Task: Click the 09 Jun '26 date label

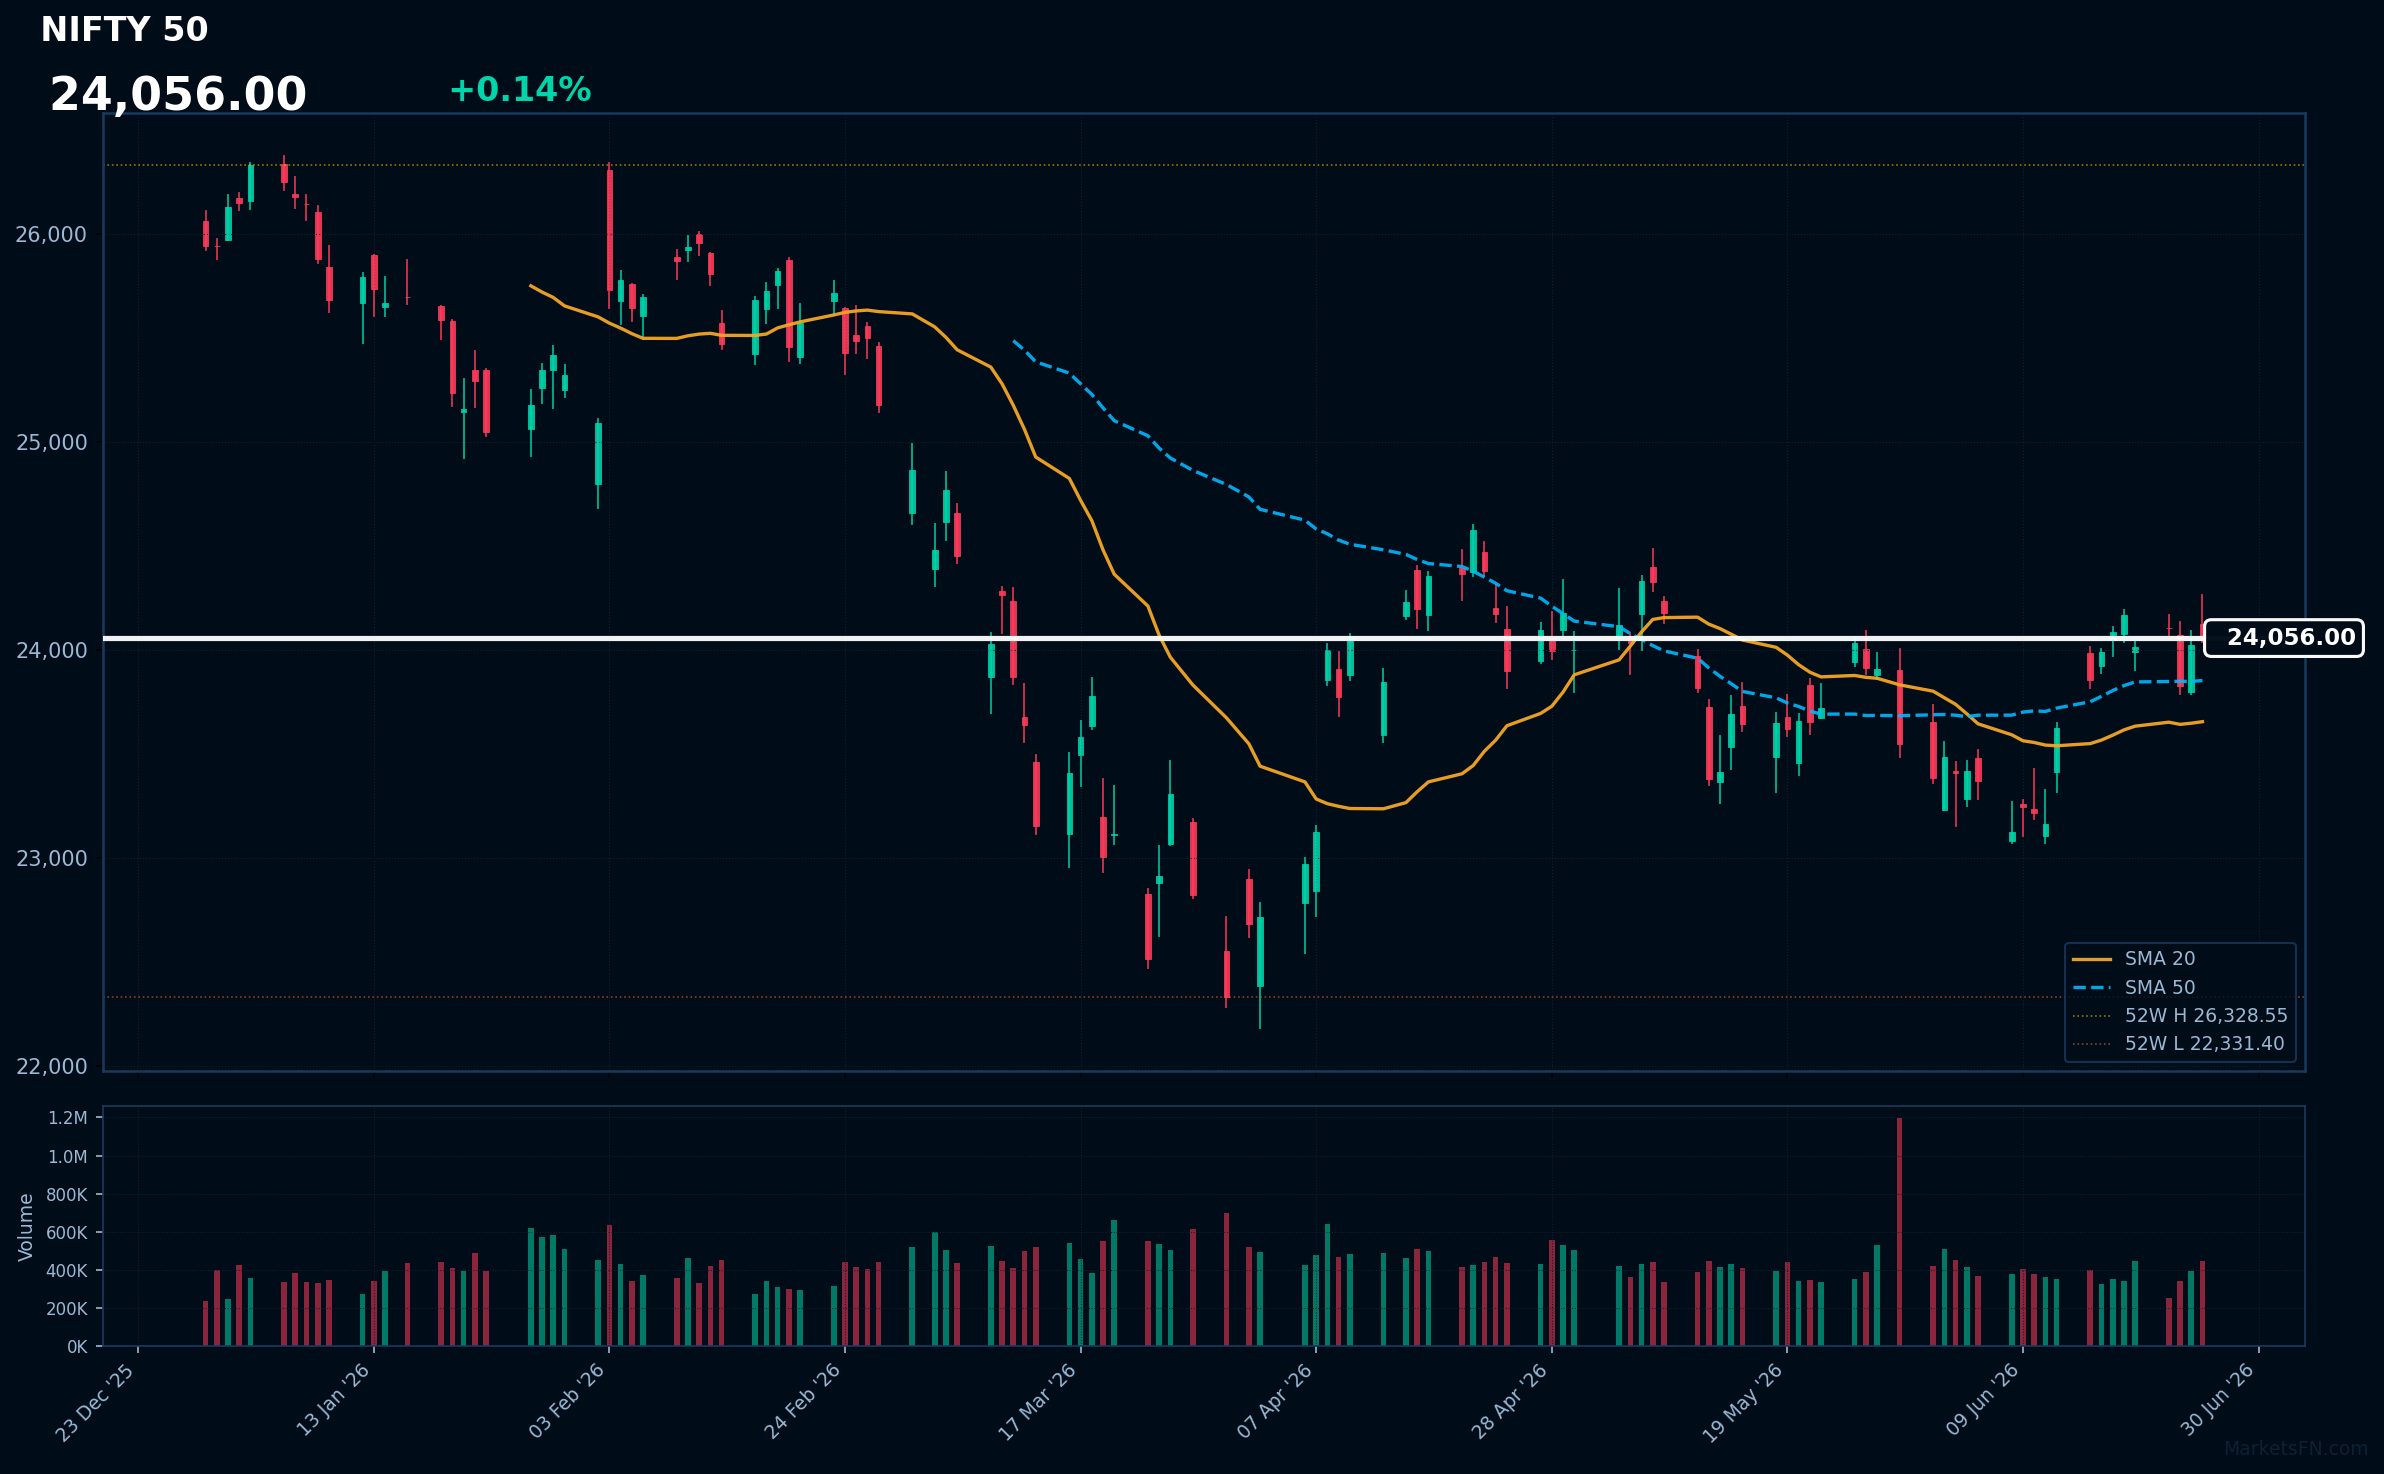Action: coord(1983,1400)
